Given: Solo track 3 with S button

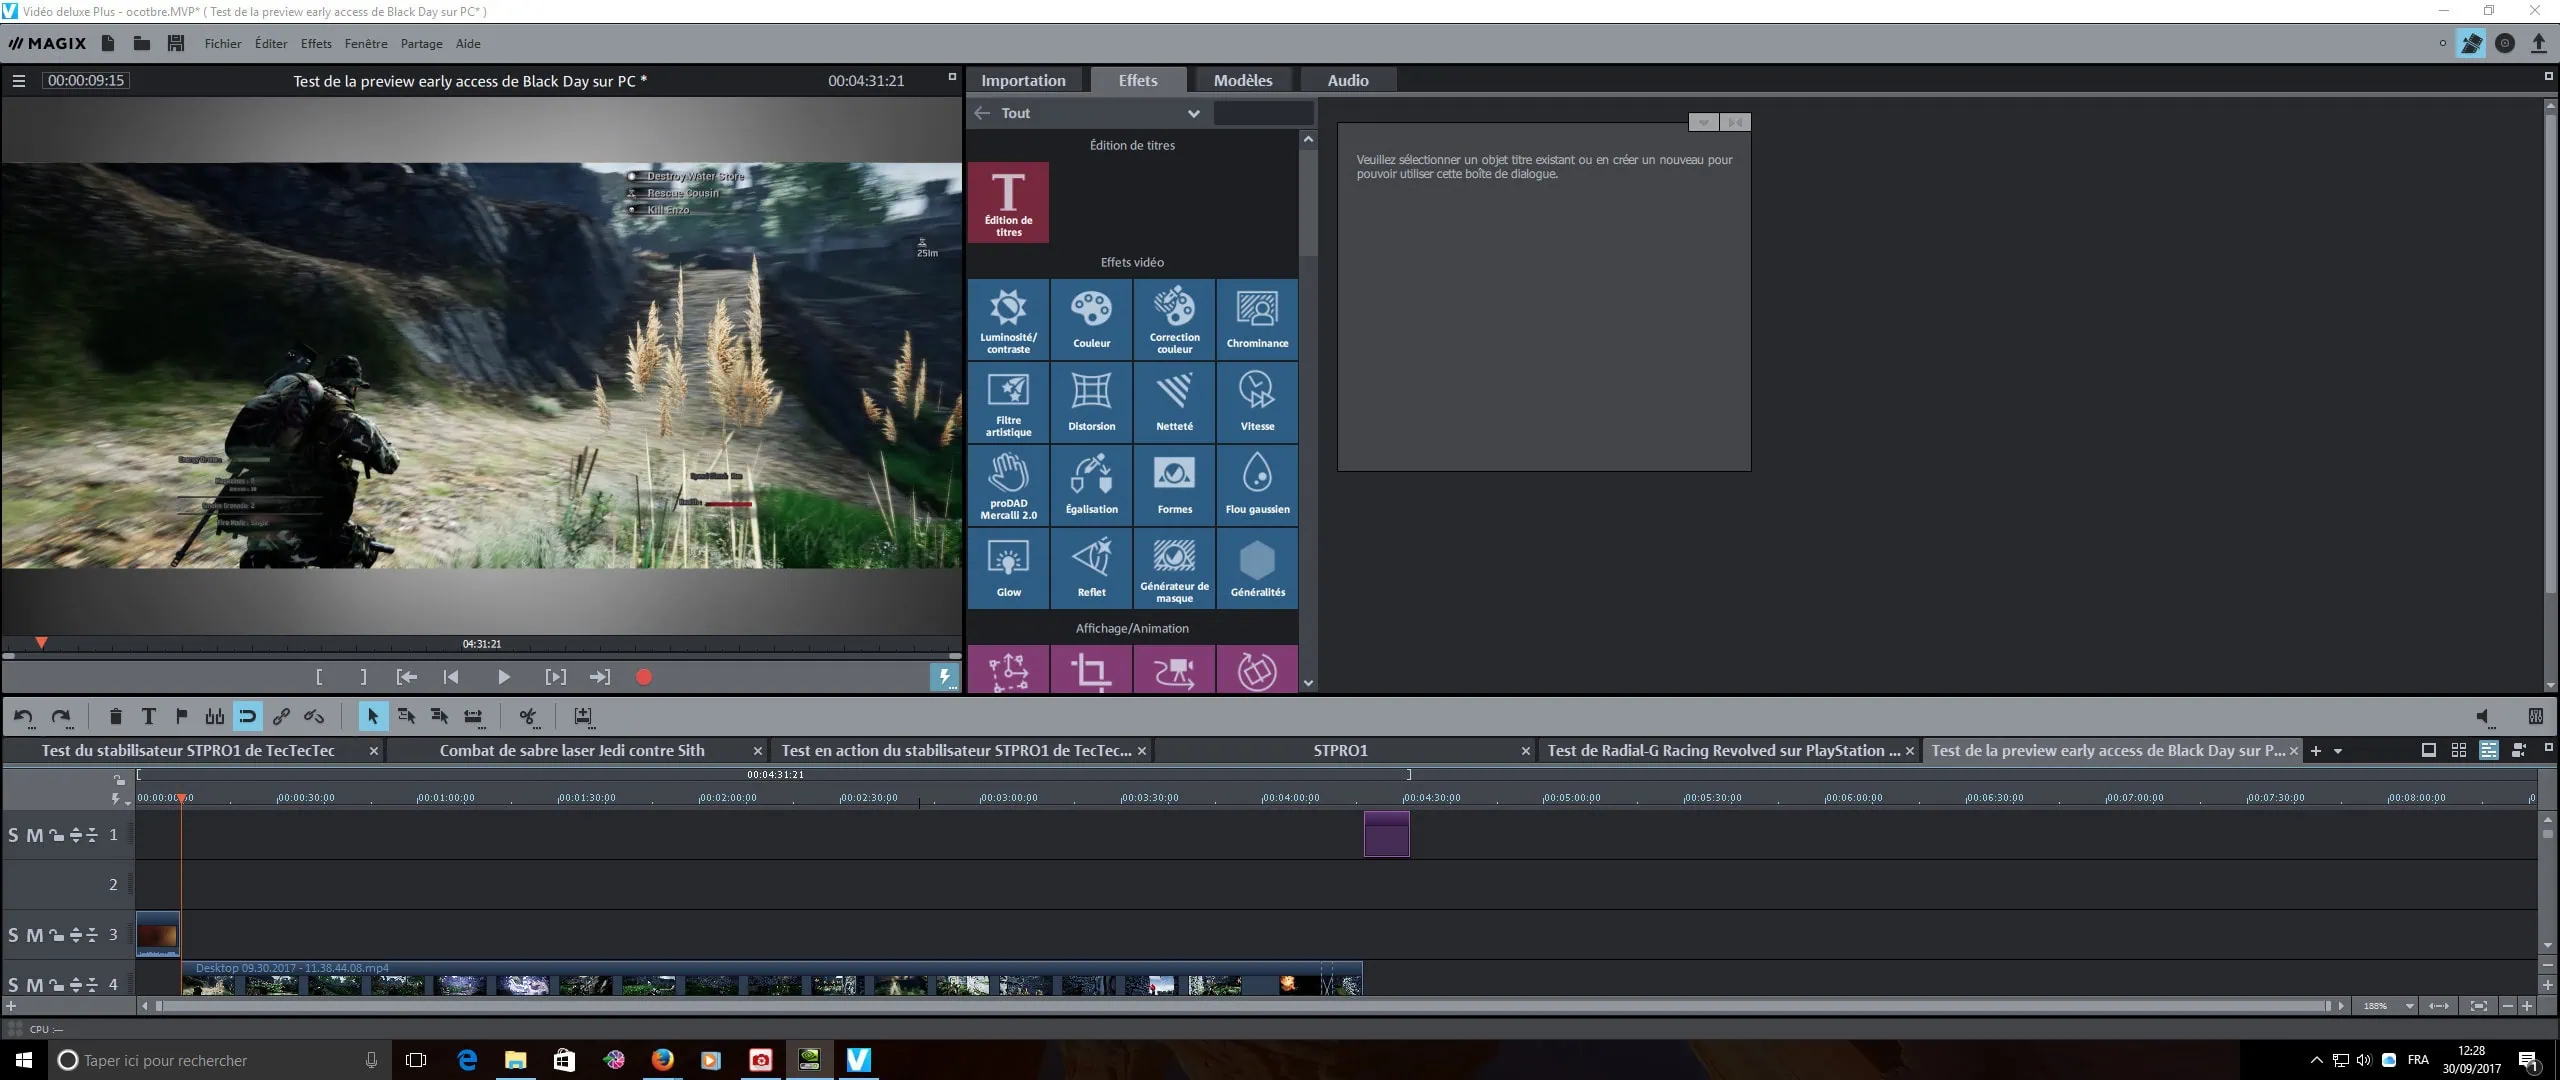Looking at the screenshot, I should click(13, 935).
